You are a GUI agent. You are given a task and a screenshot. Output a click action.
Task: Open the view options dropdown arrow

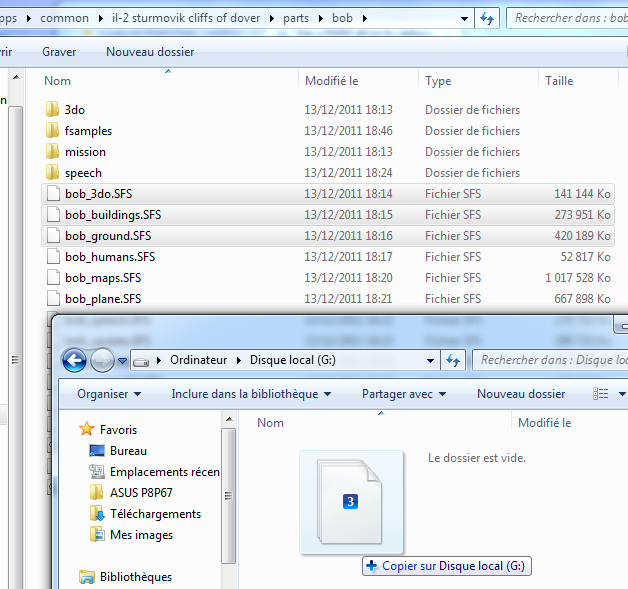622,394
